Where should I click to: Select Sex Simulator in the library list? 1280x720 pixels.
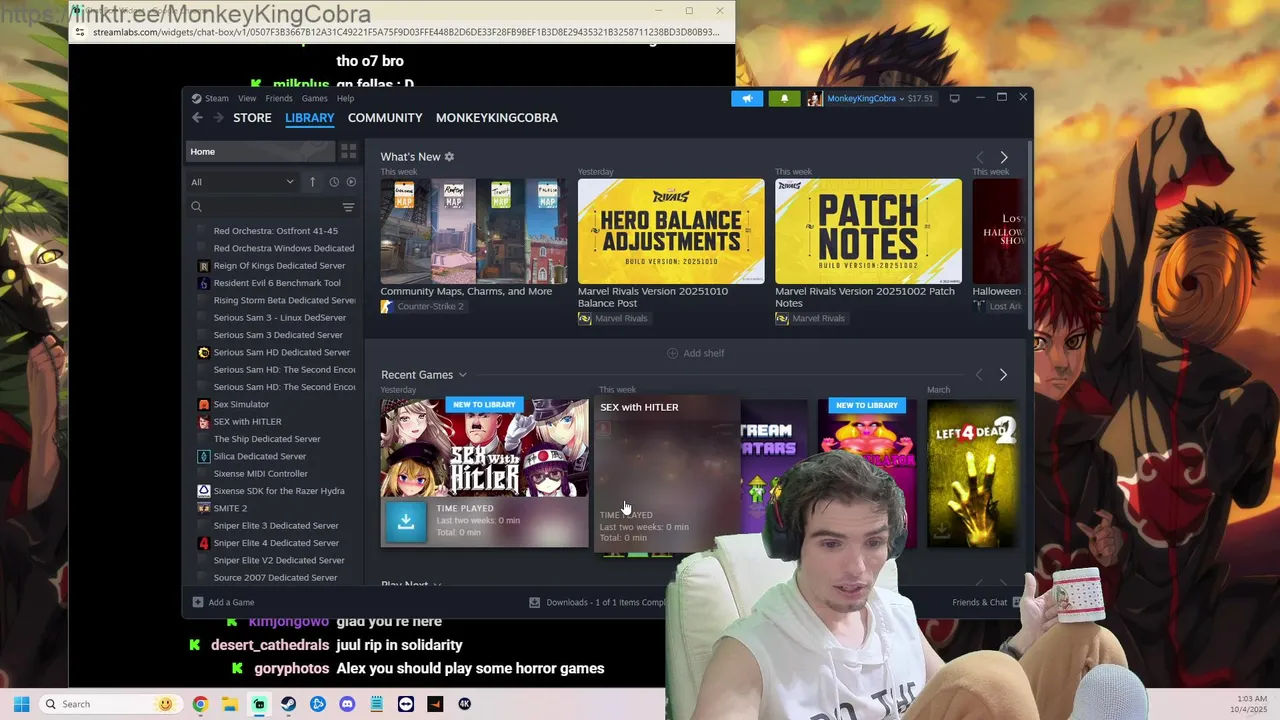241,404
